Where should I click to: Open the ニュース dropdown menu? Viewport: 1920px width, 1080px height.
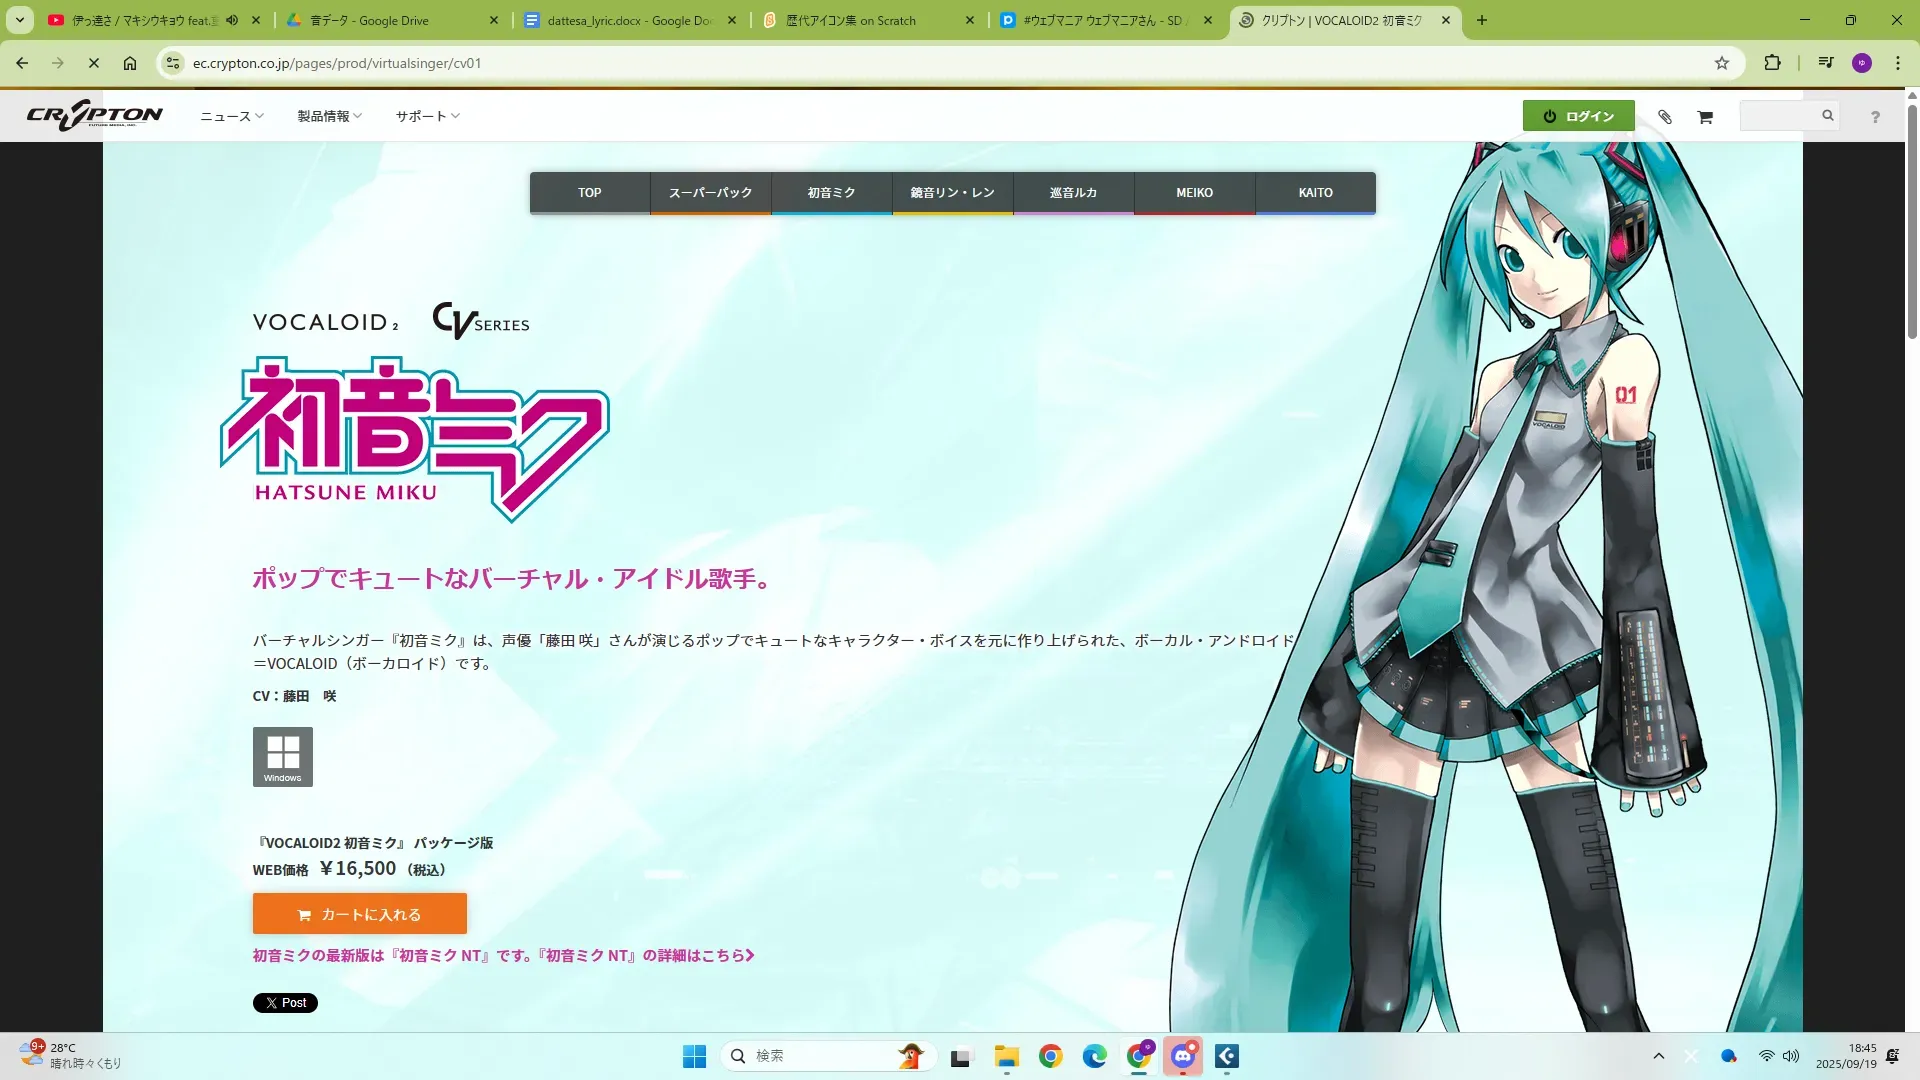tap(231, 116)
